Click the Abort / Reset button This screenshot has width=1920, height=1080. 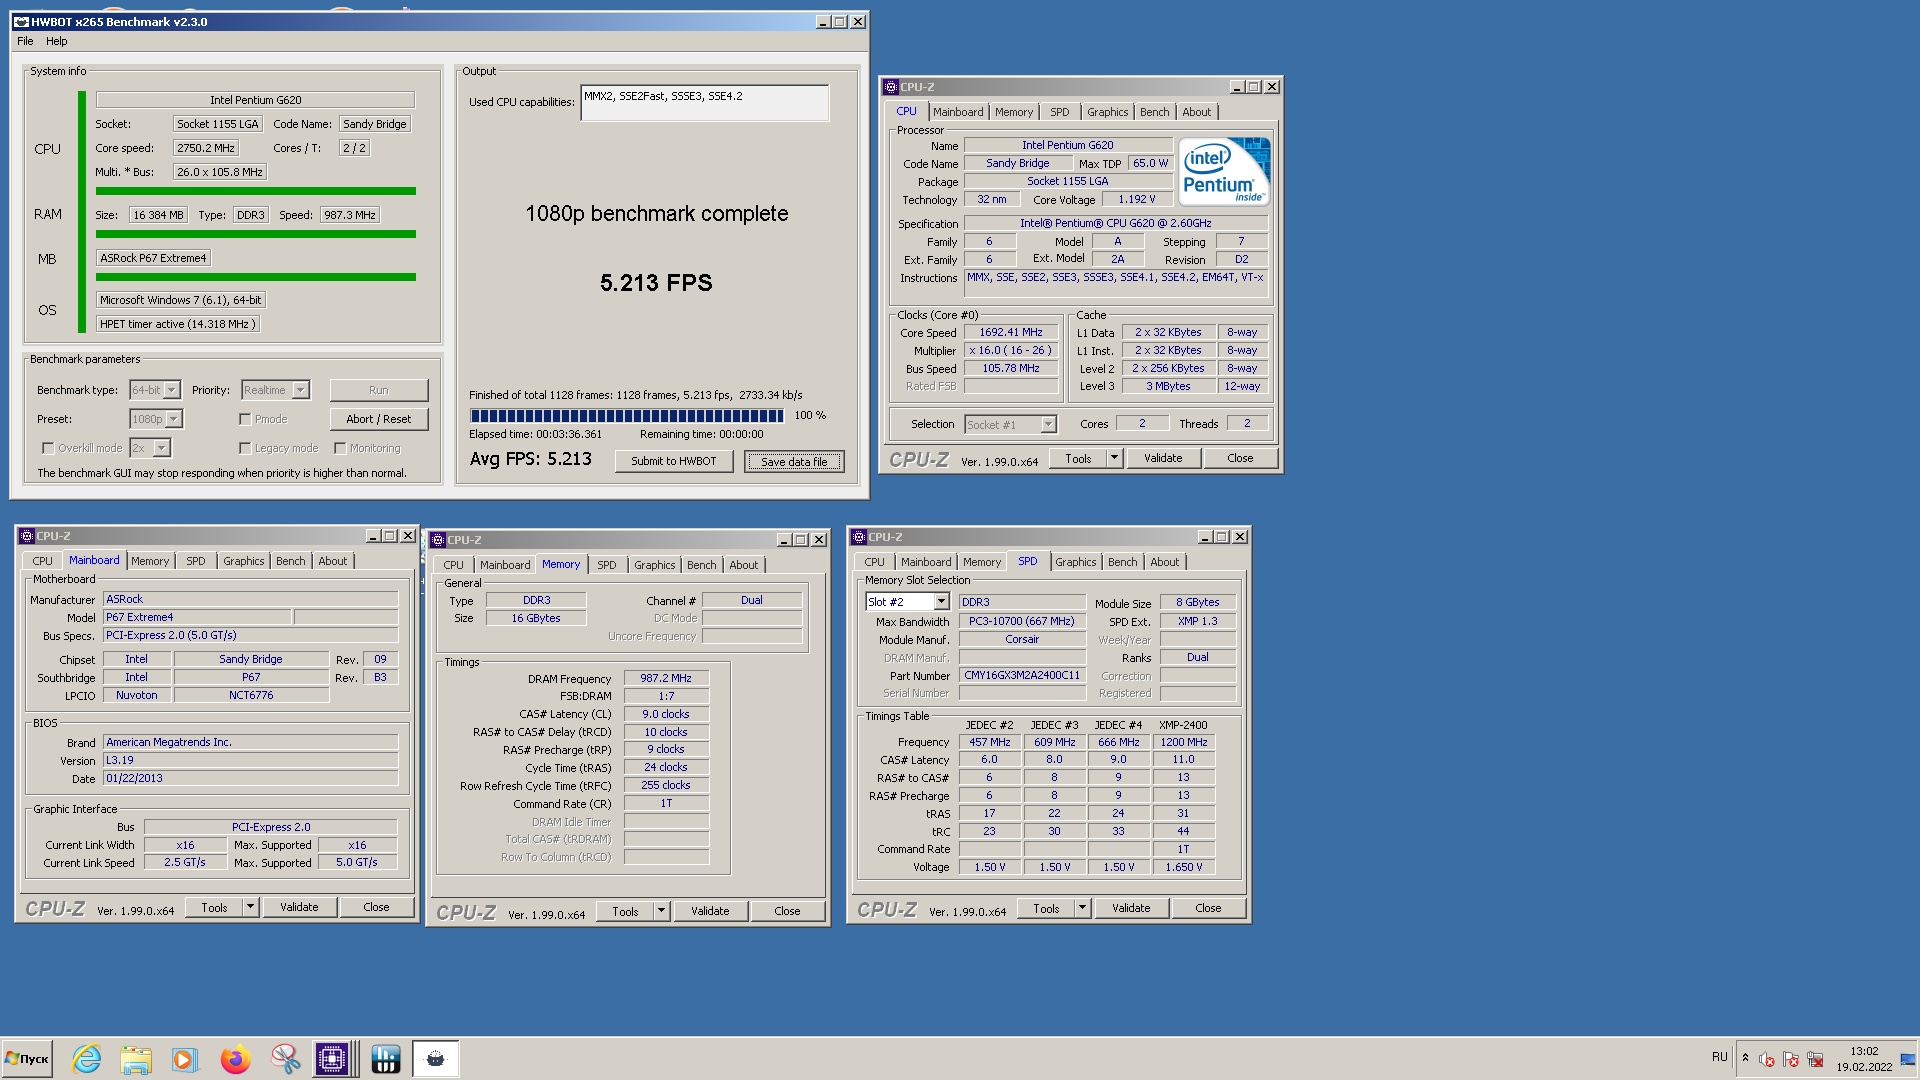point(379,419)
